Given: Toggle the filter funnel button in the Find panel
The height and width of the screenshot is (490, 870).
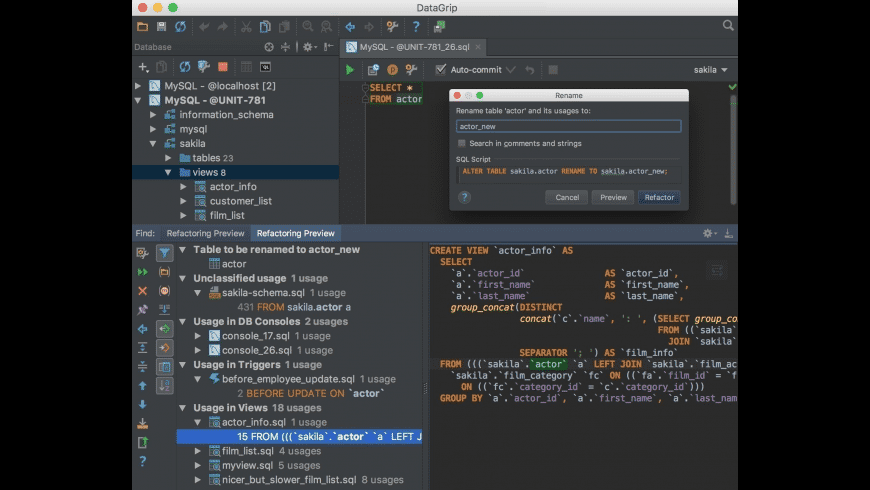Looking at the screenshot, I should click(165, 253).
